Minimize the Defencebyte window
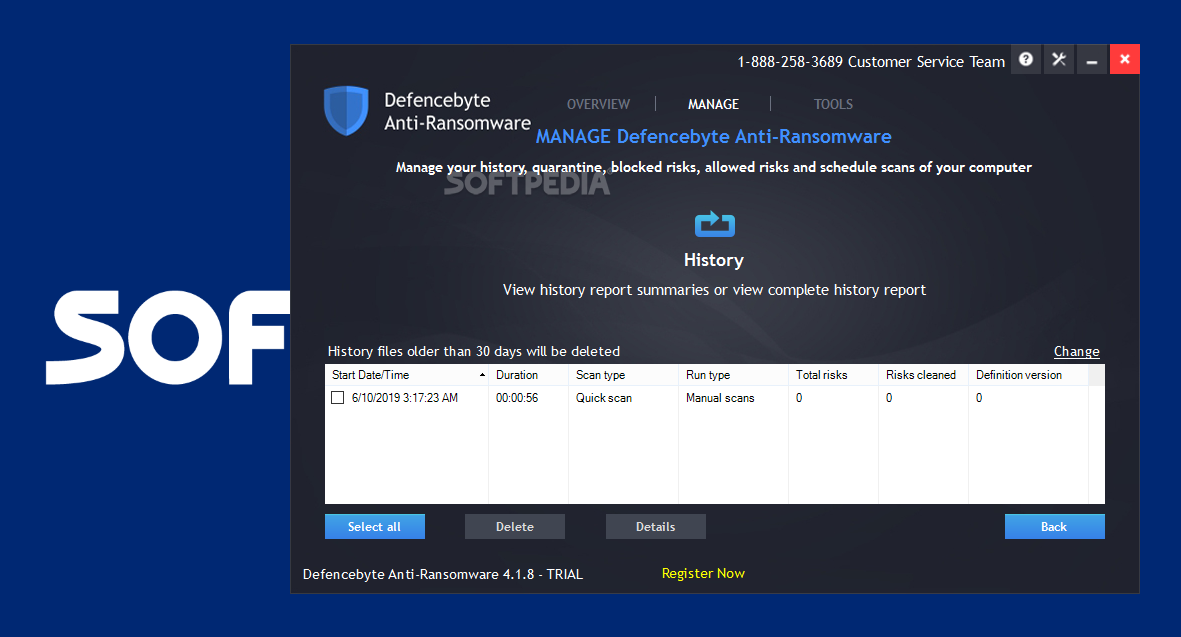Screen dimensions: 1181x637 click(x=1091, y=59)
